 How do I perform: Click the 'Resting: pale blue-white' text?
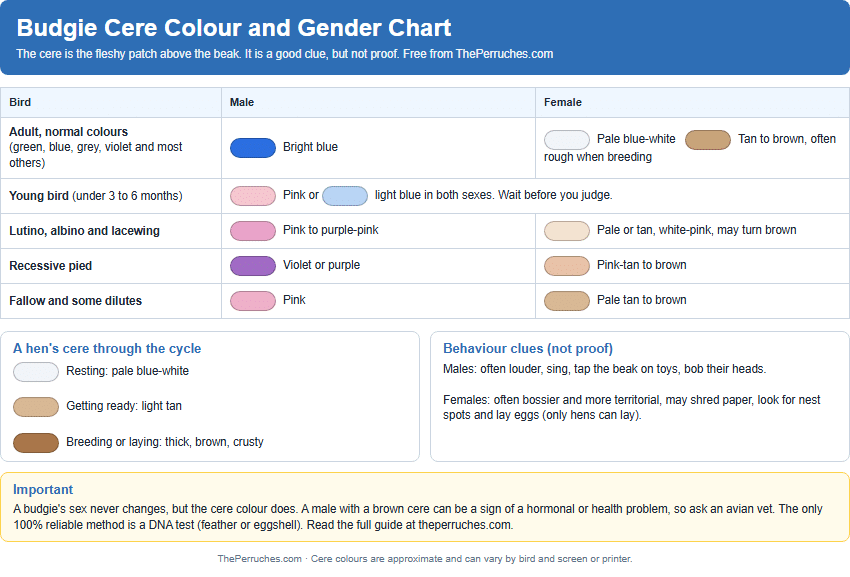click(x=127, y=371)
